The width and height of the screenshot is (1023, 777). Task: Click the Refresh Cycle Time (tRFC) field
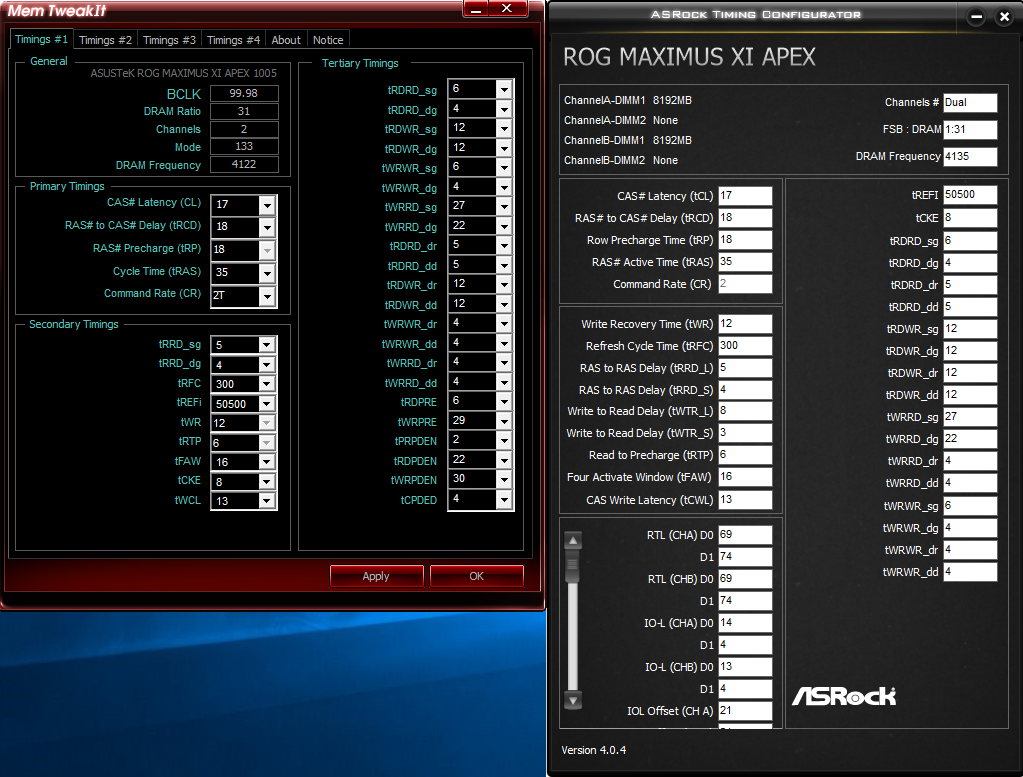[745, 346]
